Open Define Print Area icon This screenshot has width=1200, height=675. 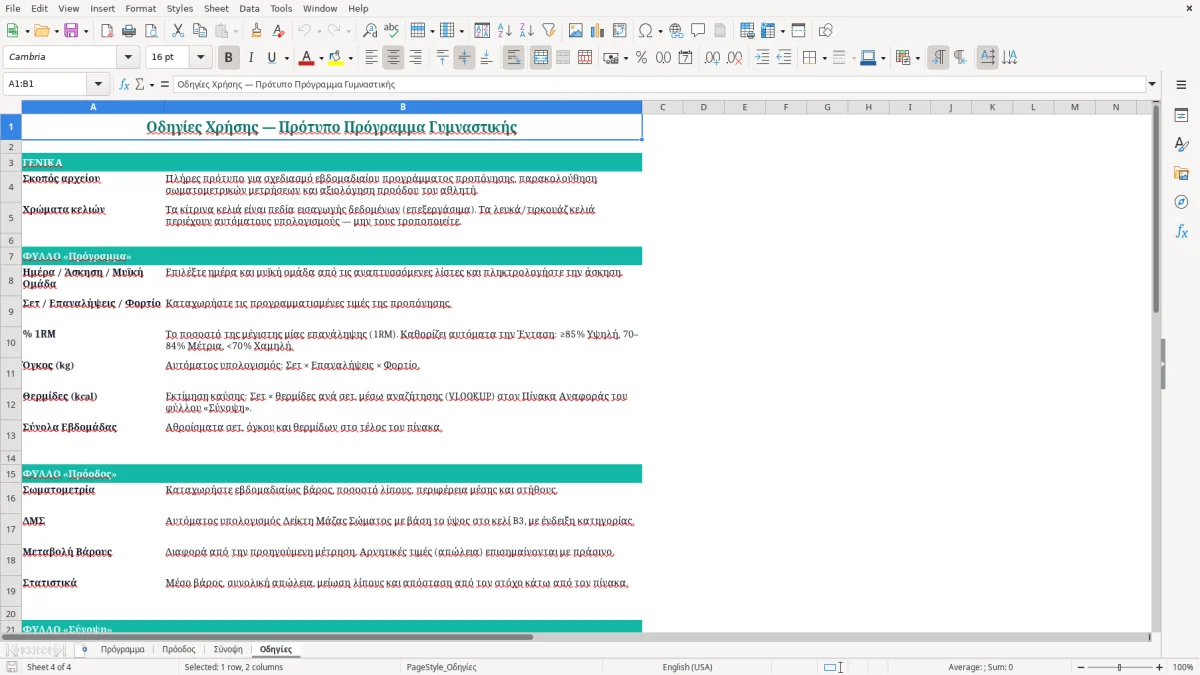tap(746, 31)
